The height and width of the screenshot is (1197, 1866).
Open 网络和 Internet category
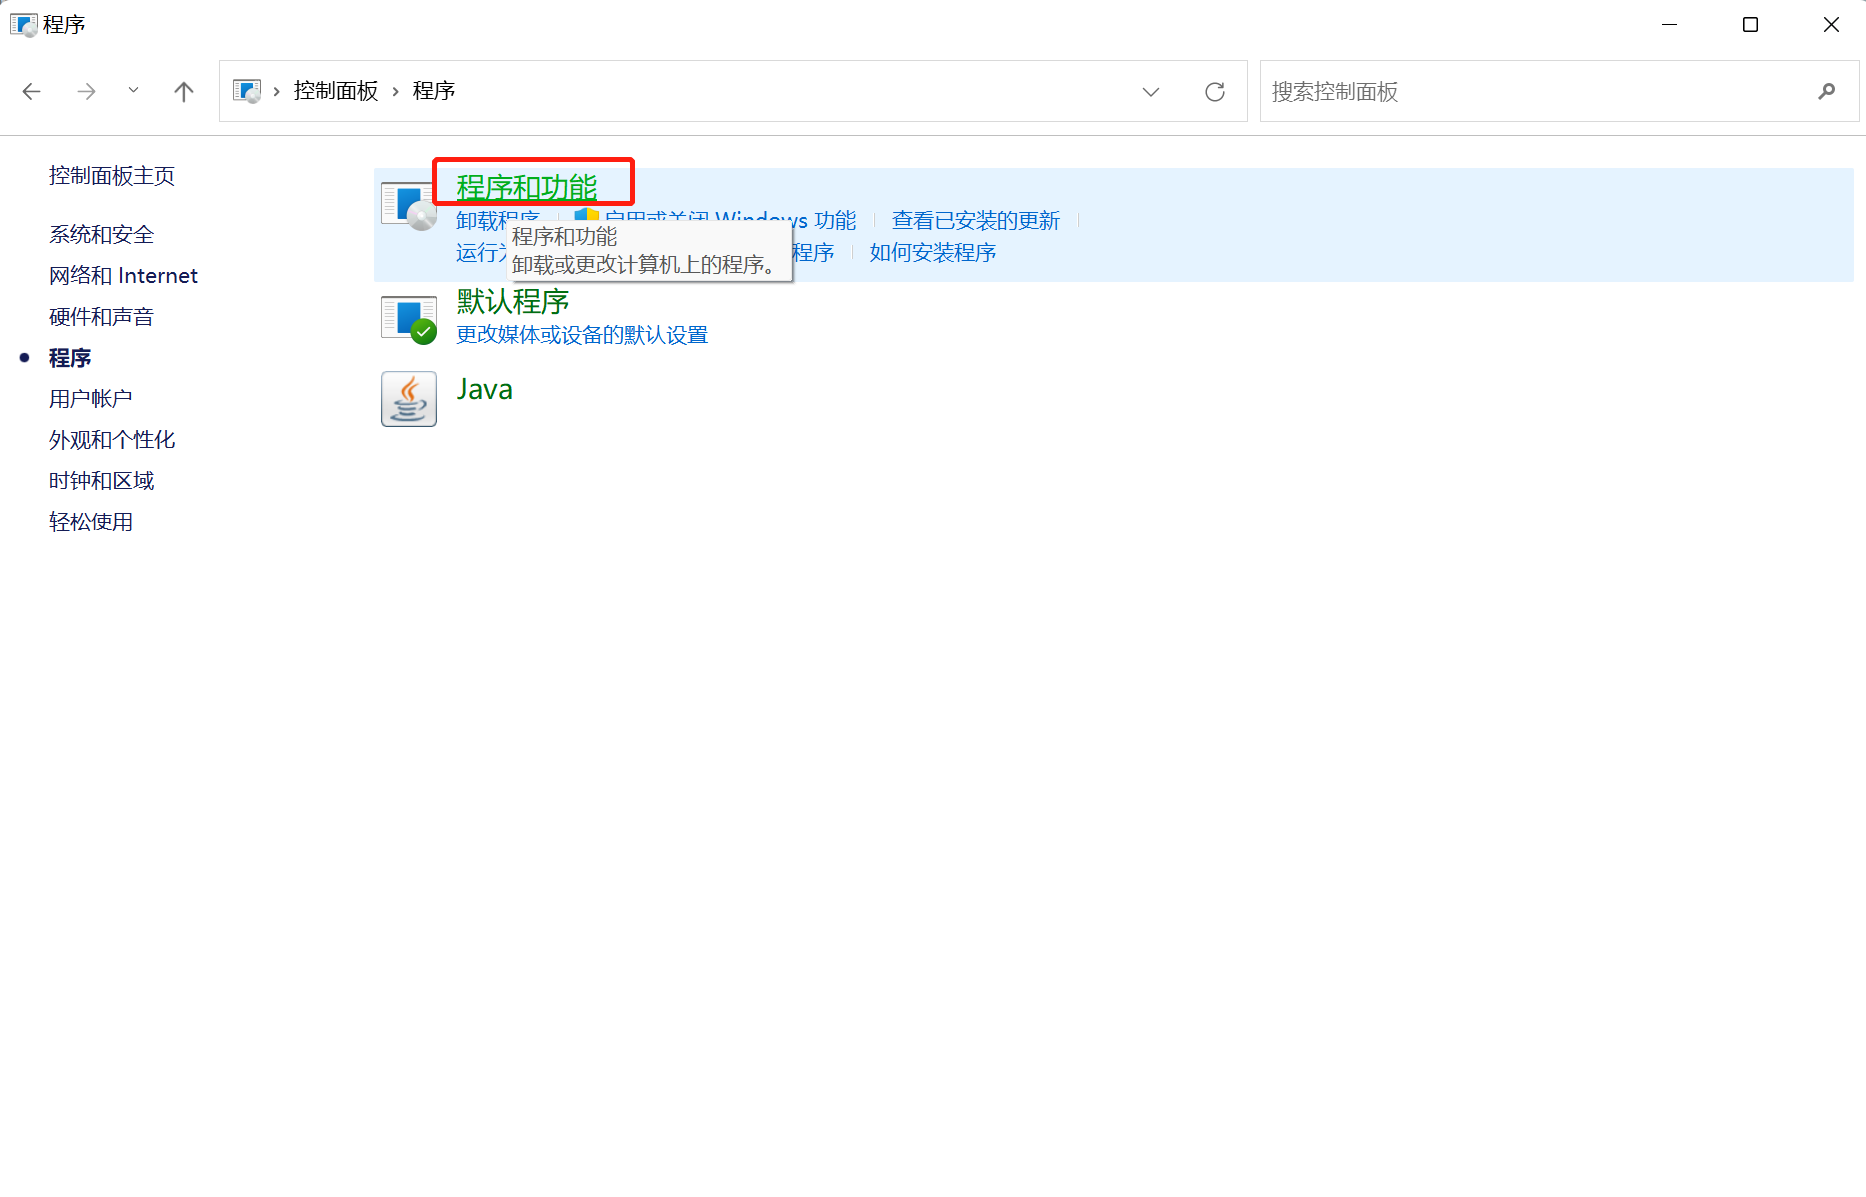click(x=123, y=275)
